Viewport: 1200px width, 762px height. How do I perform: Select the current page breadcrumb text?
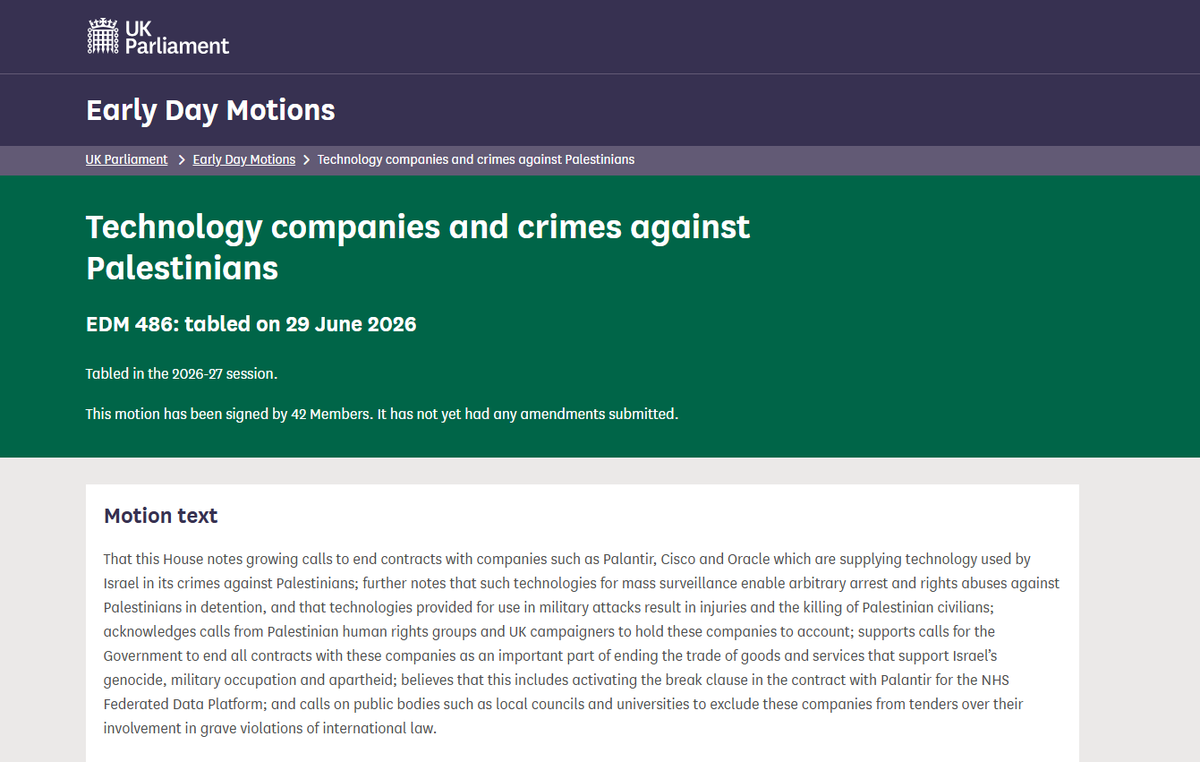click(476, 159)
